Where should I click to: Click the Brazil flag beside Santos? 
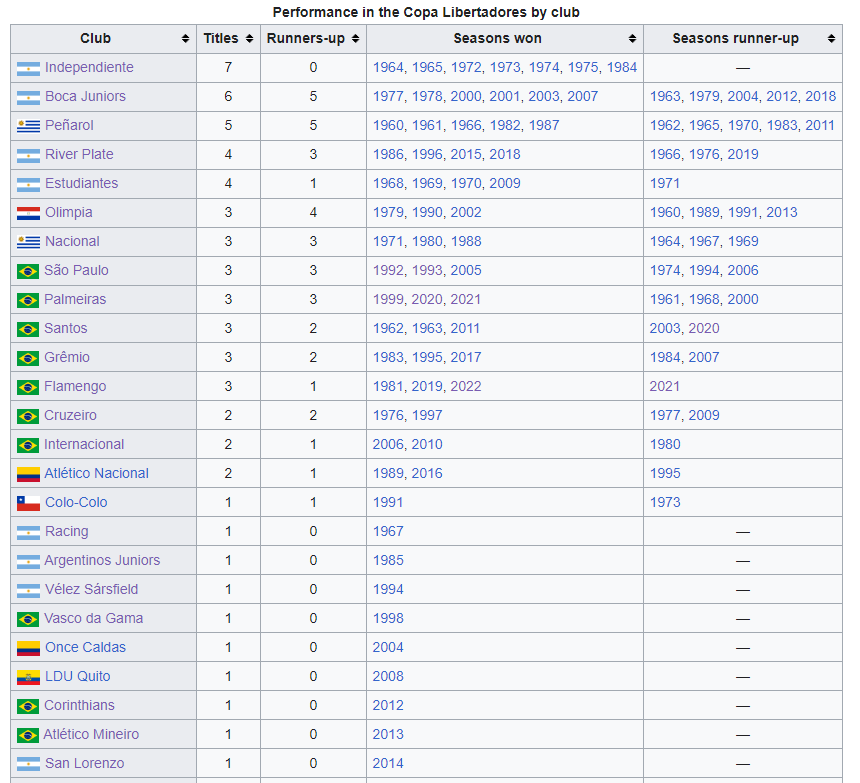[28, 329]
